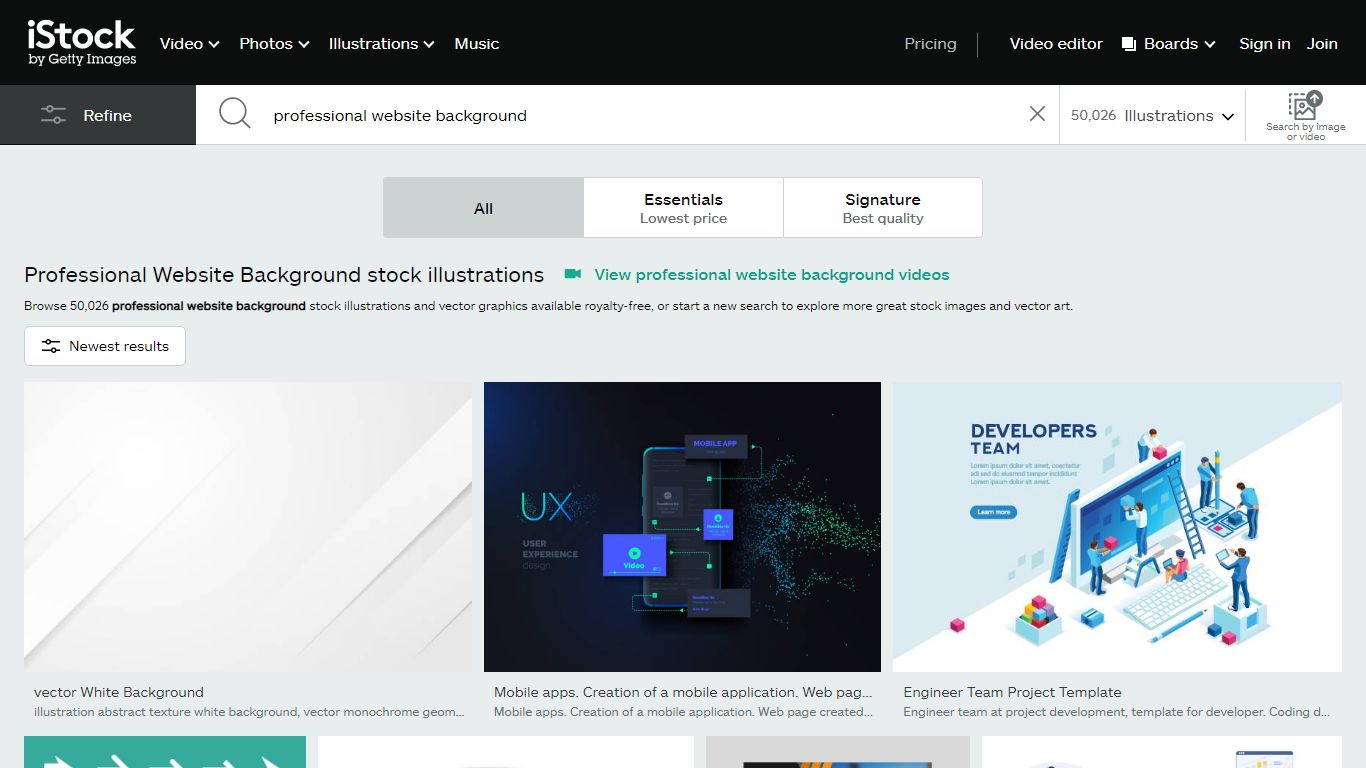Expand the Illustrations navigation menu

[x=381, y=43]
